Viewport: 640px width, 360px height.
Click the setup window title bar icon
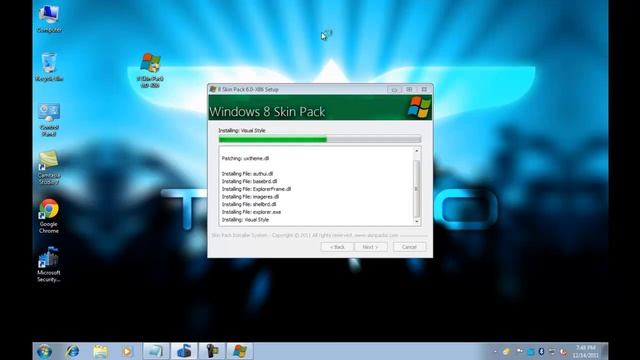pos(213,89)
